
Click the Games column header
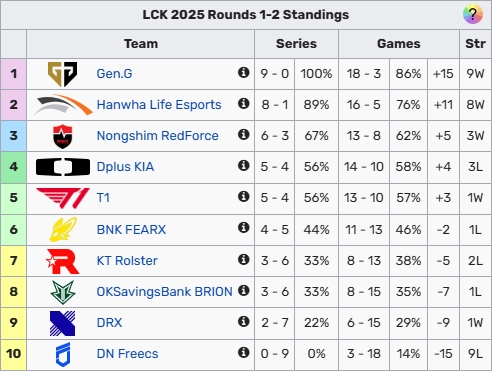coord(399,44)
